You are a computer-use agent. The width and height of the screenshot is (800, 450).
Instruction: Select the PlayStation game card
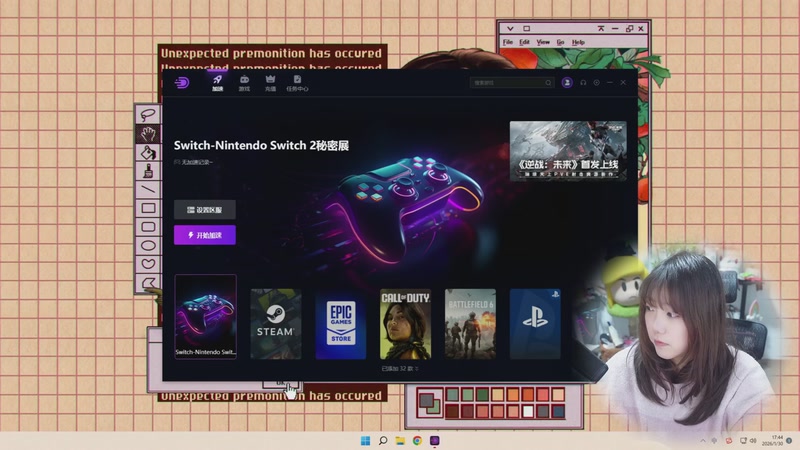tap(535, 324)
